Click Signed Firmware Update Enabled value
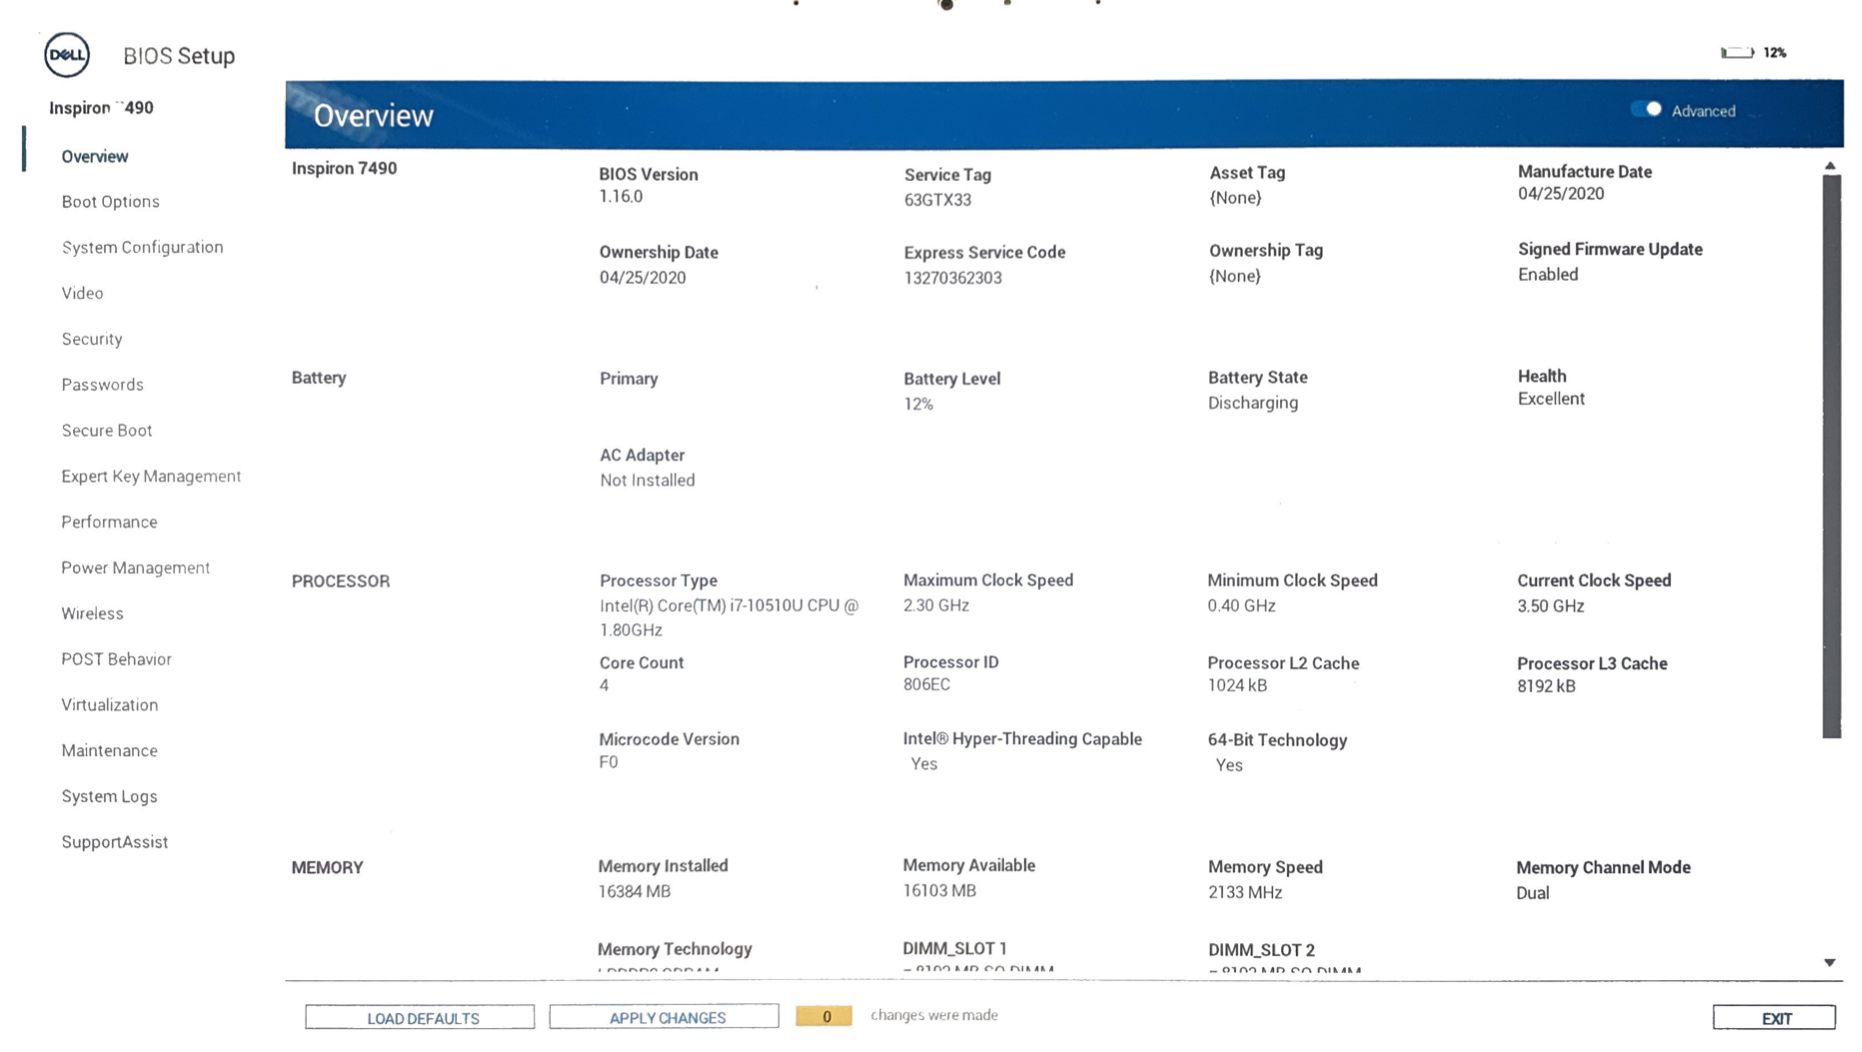The height and width of the screenshot is (1052, 1862). (x=1547, y=275)
